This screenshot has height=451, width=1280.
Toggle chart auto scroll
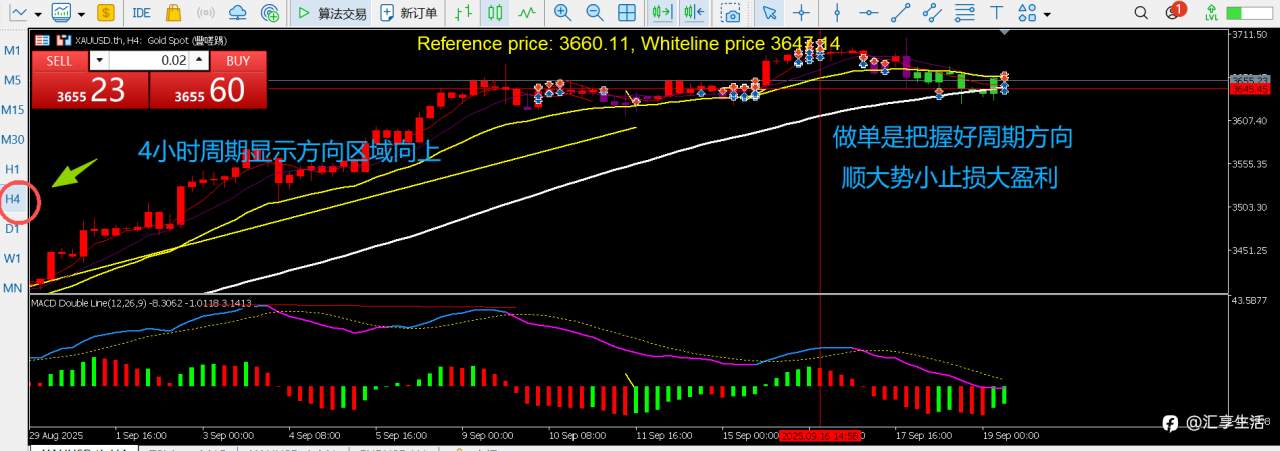(662, 13)
